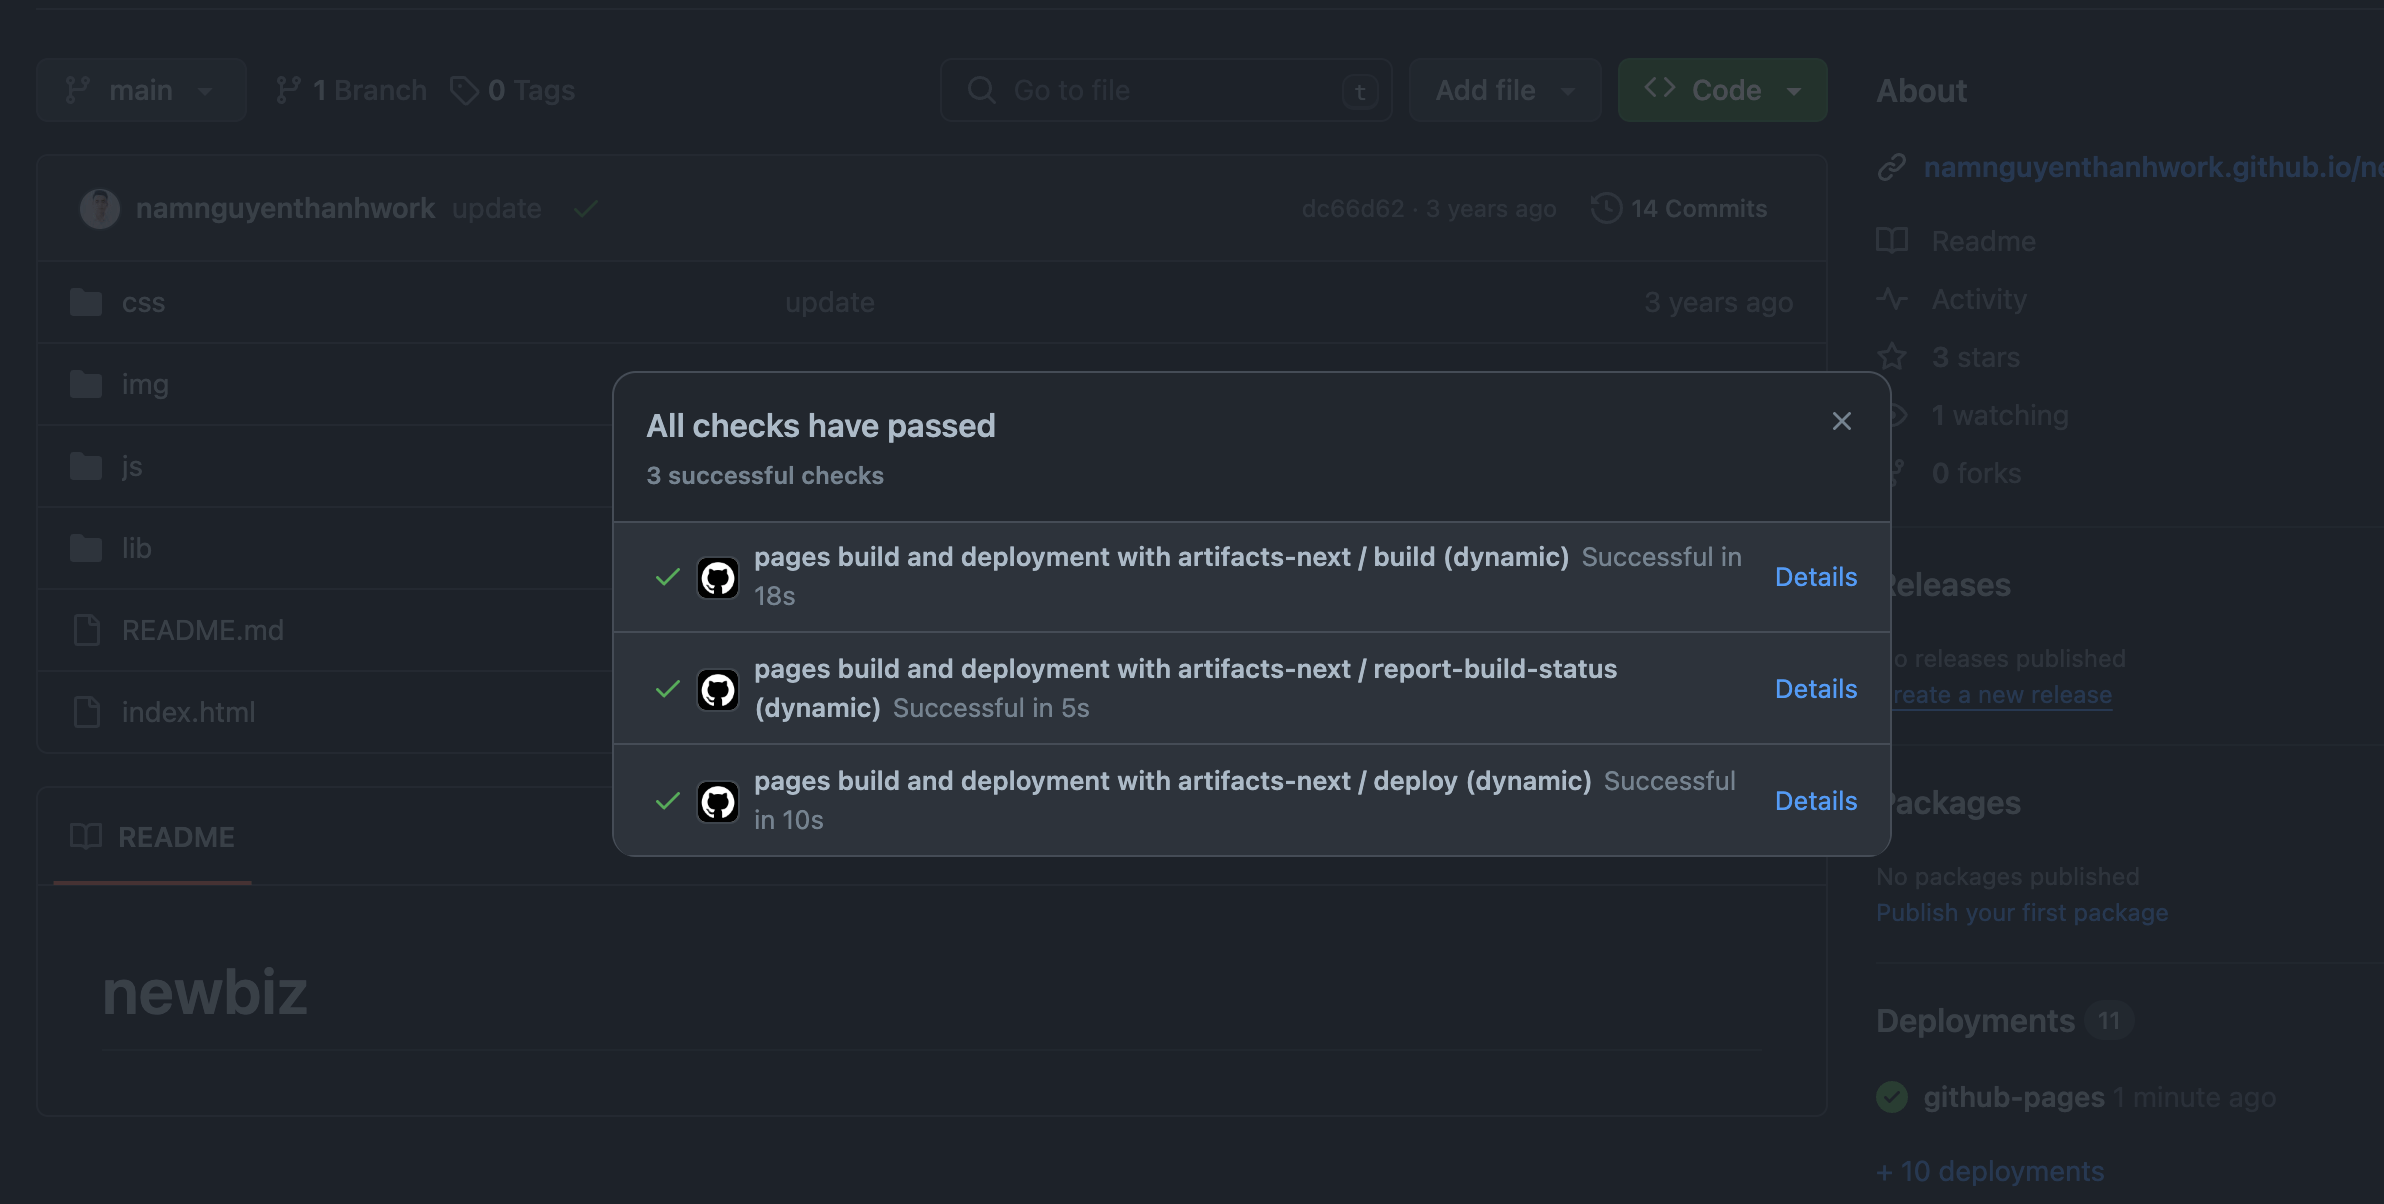This screenshot has height=1204, width=2384.
Task: View the 0 forks link
Action: pos(1976,473)
